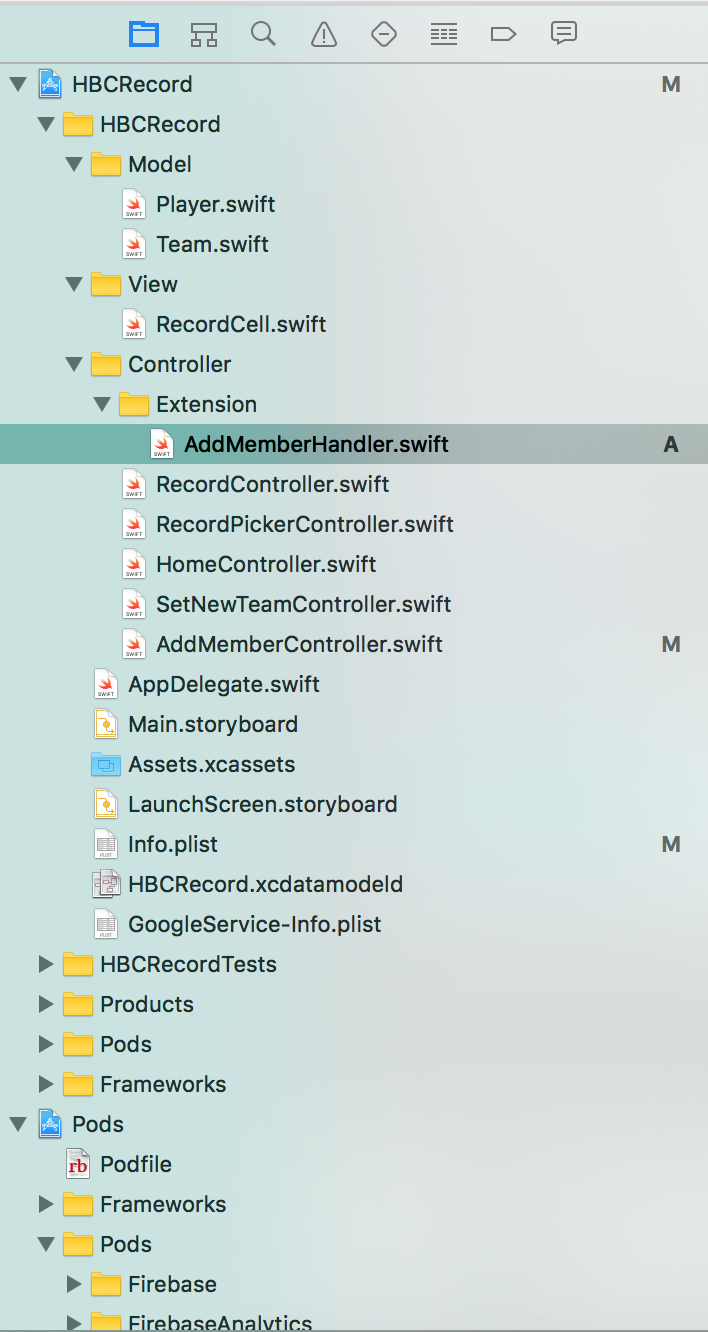Open the Test navigator diamond icon

[384, 34]
